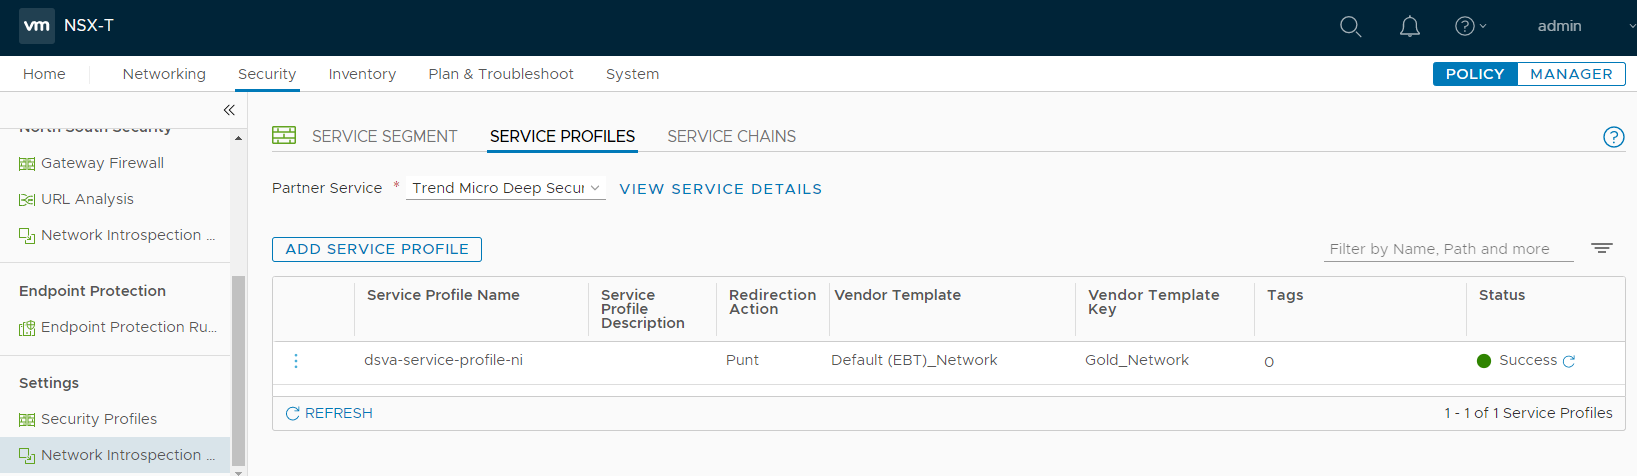Open the admin user menu
The height and width of the screenshot is (476, 1637).
[x=1559, y=27]
